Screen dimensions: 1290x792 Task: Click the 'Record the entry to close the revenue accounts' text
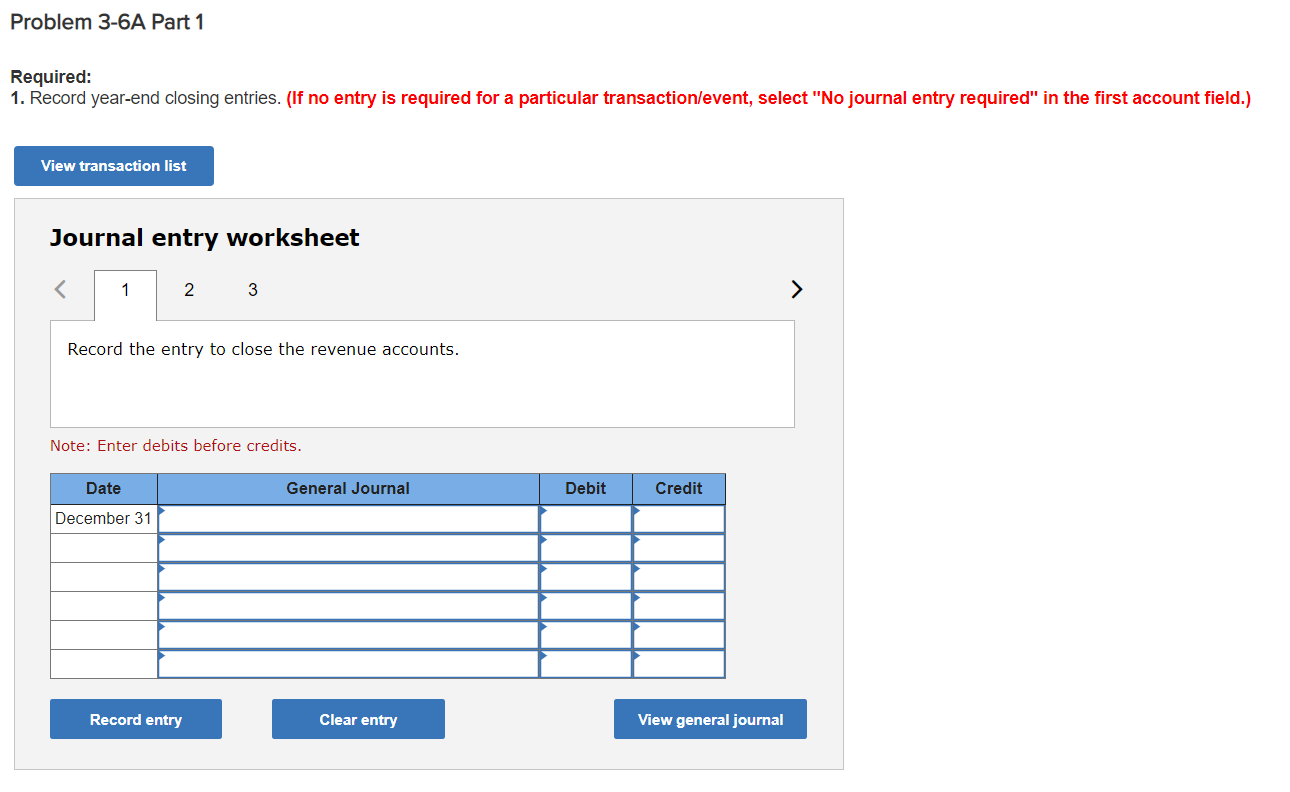click(x=263, y=349)
